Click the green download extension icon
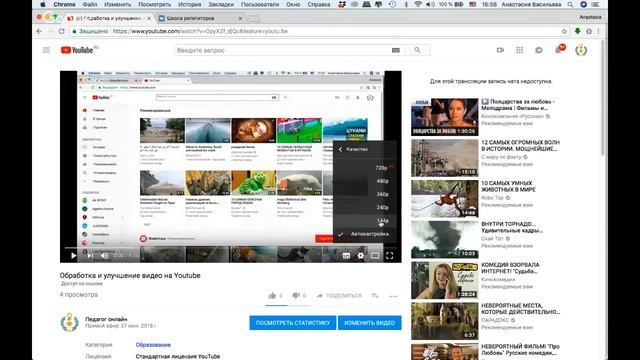Screen dimensions: 640x360 [x=577, y=31]
